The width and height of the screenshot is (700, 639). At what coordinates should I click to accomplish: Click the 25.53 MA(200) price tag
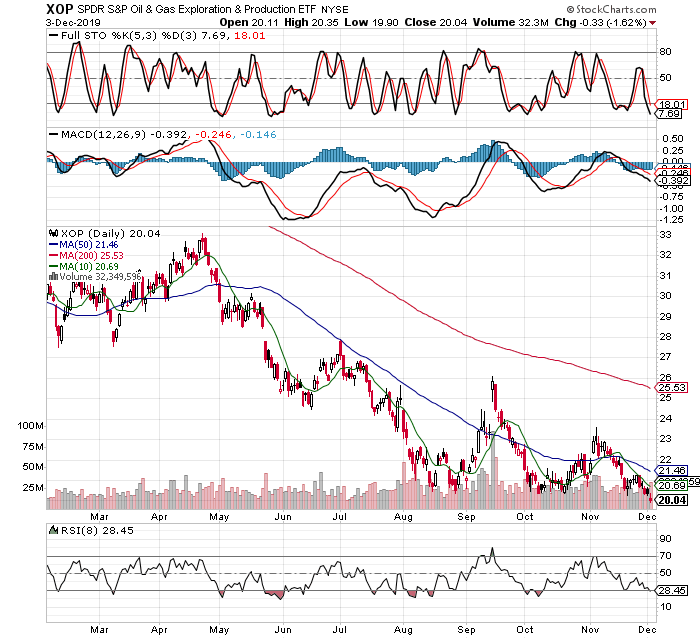[x=671, y=387]
